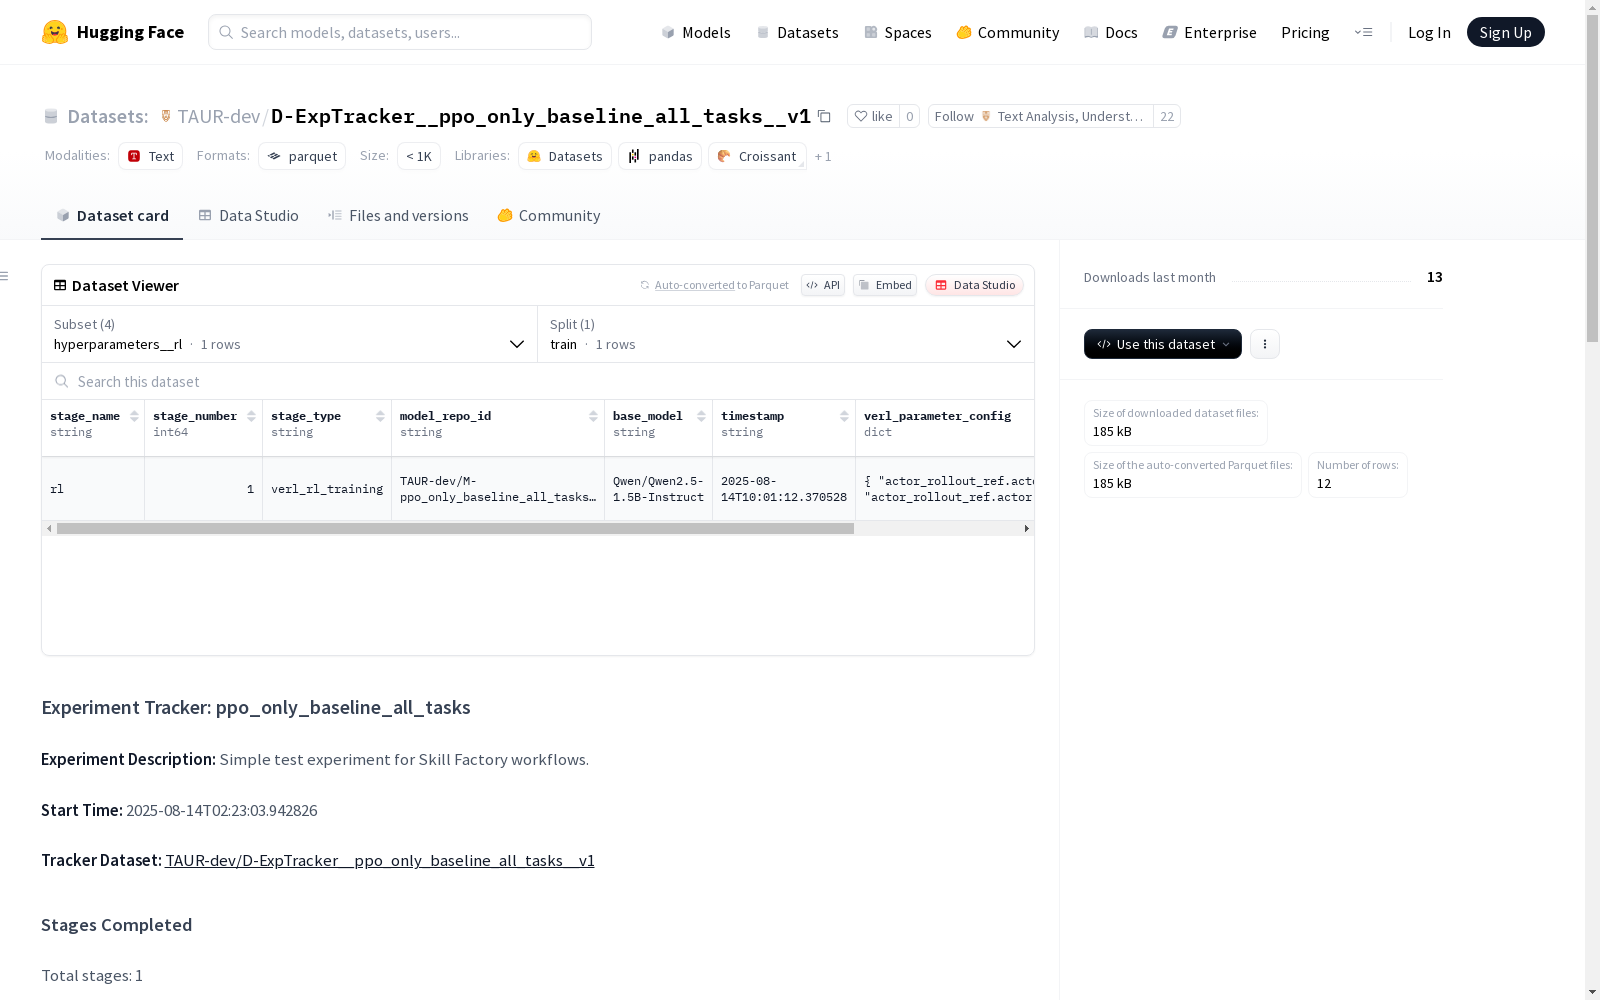Click the rl stage_name cell
Screen dimensions: 1600x1000
93,489
